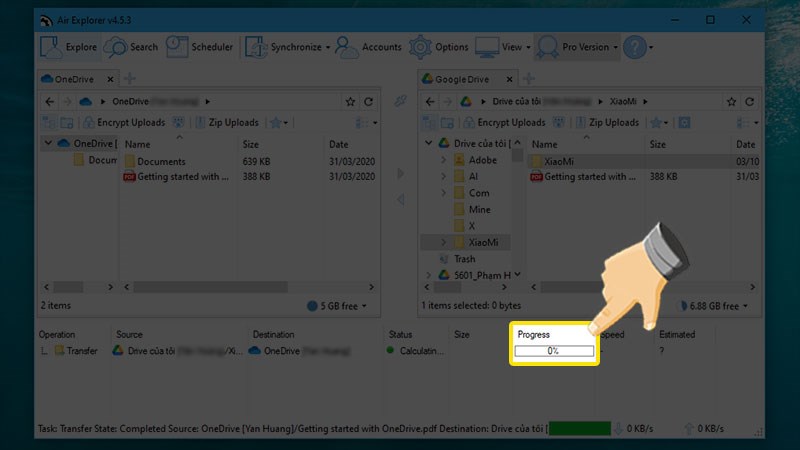Expand the Com folder in tree
This screenshot has width=800, height=450.
(x=443, y=193)
